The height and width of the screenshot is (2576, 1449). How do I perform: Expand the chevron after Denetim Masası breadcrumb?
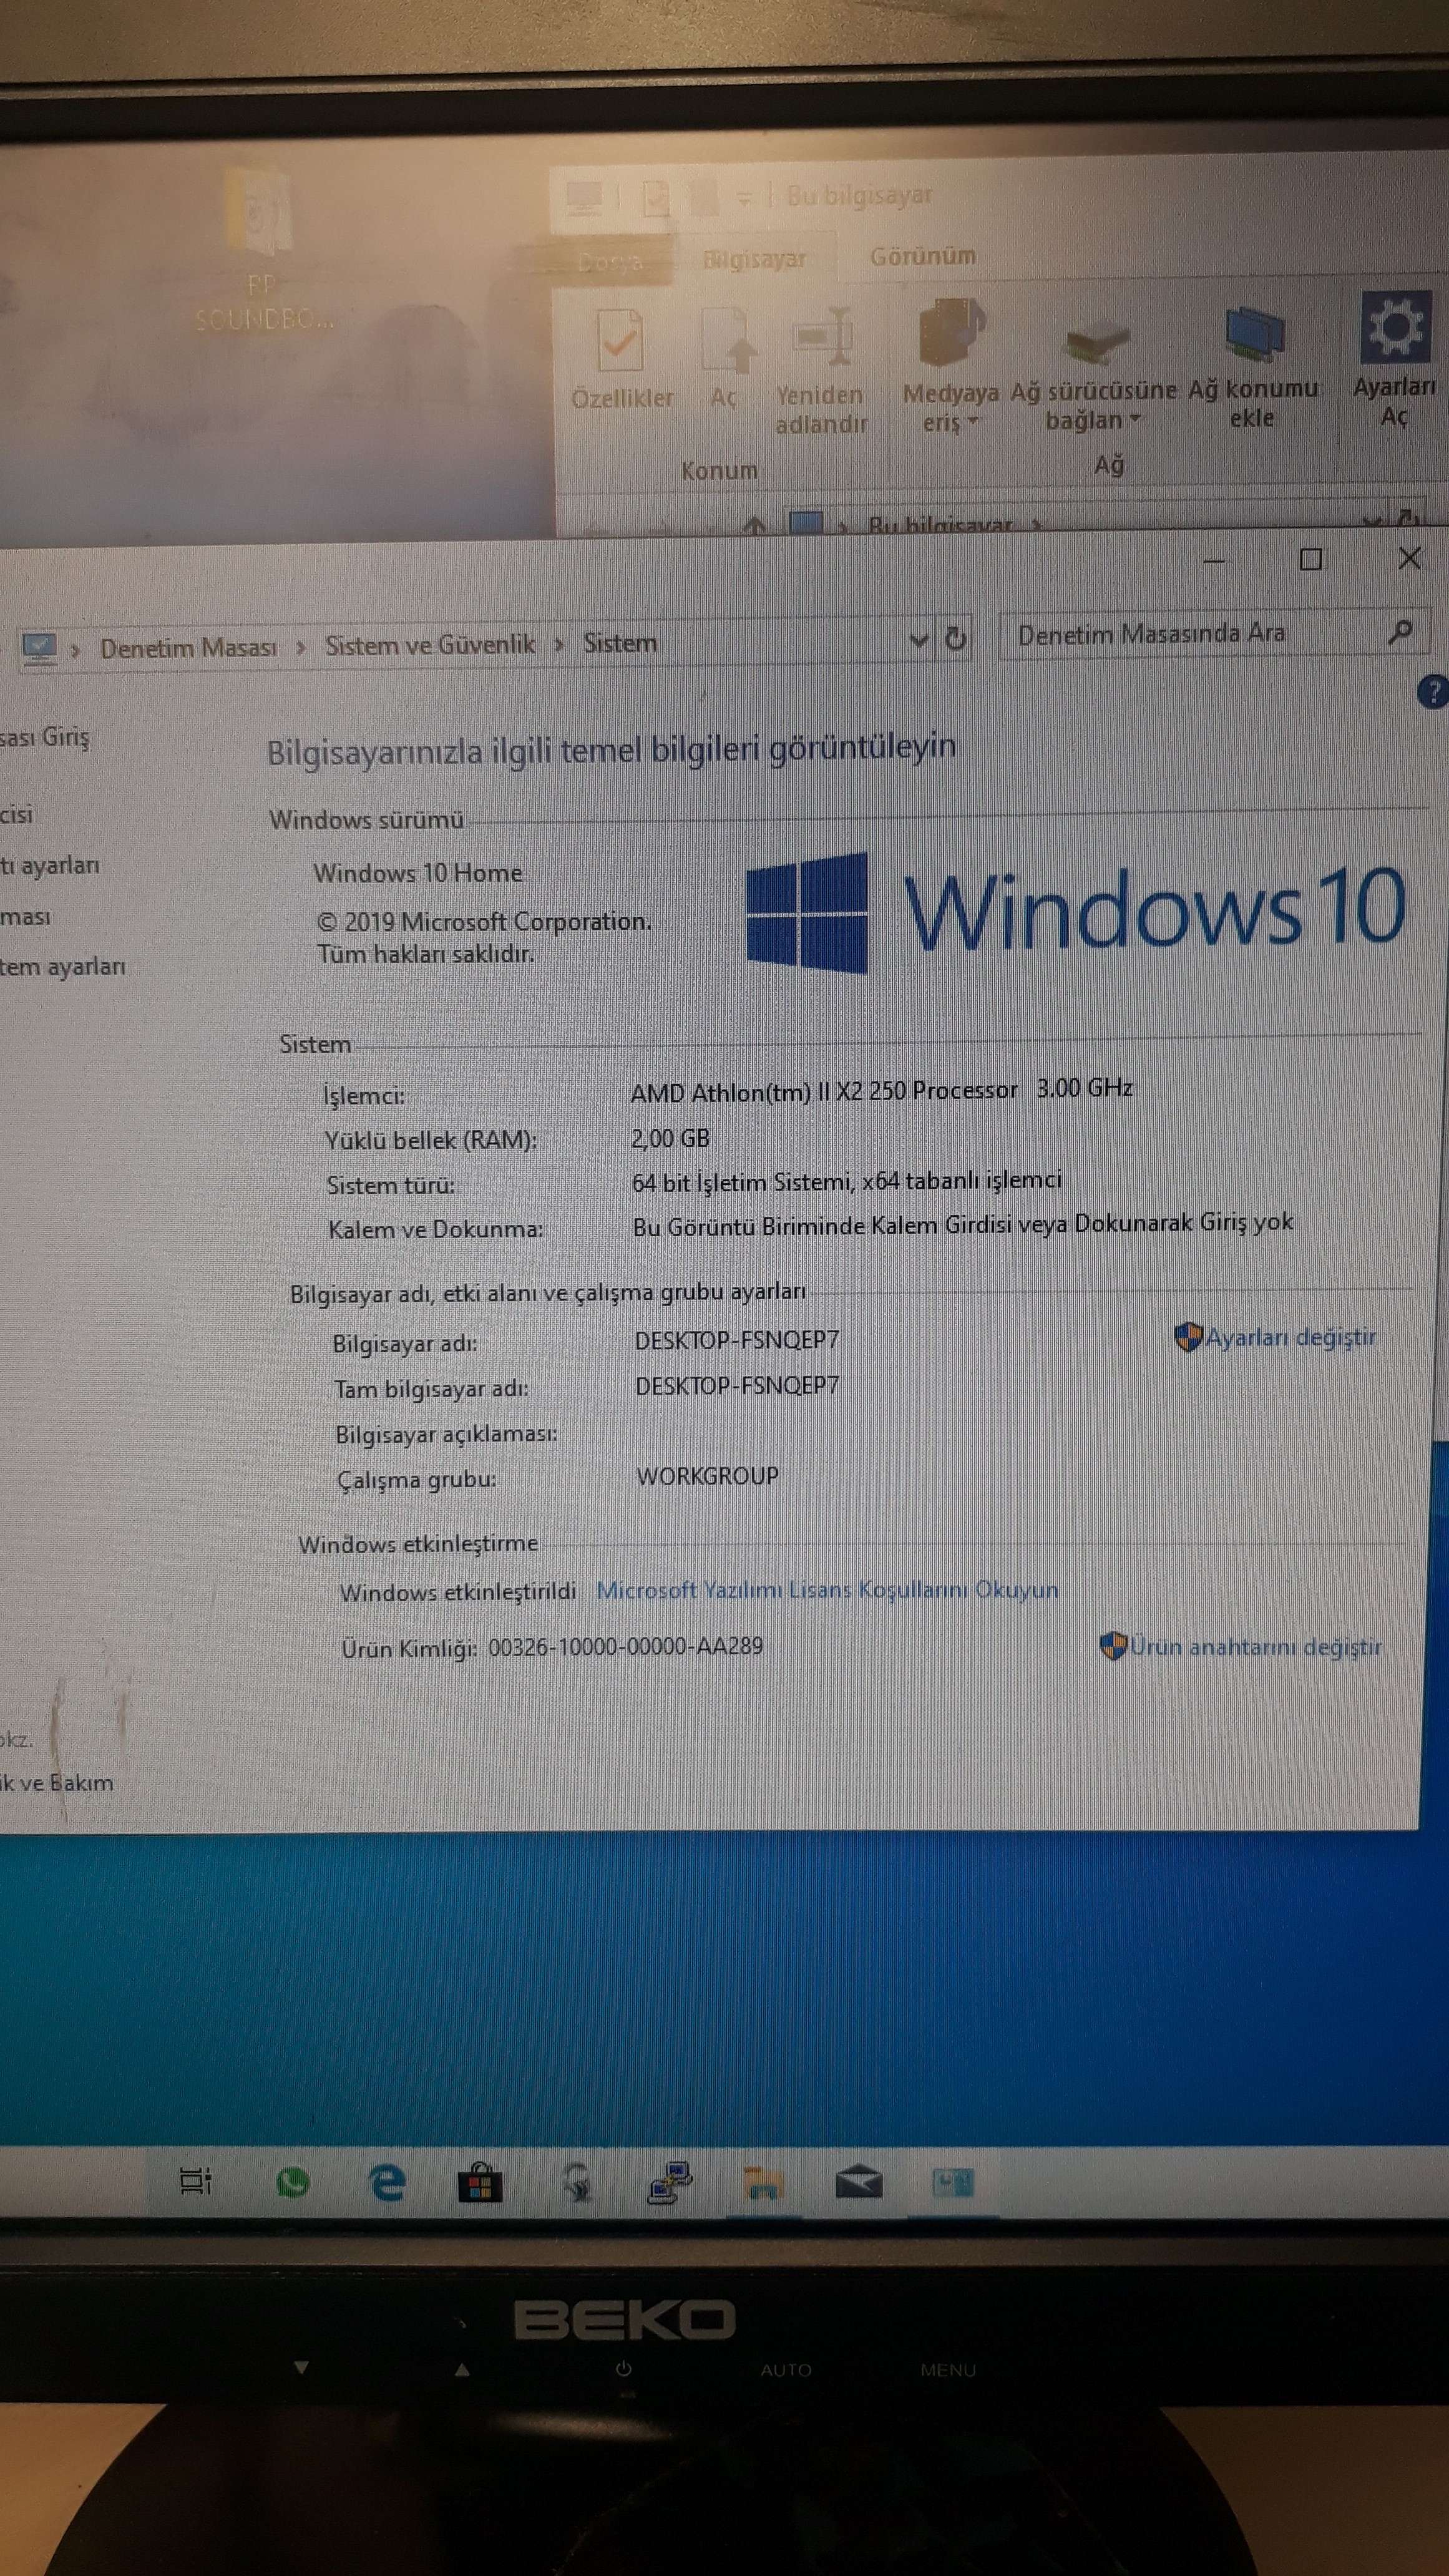pyautogui.click(x=300, y=647)
